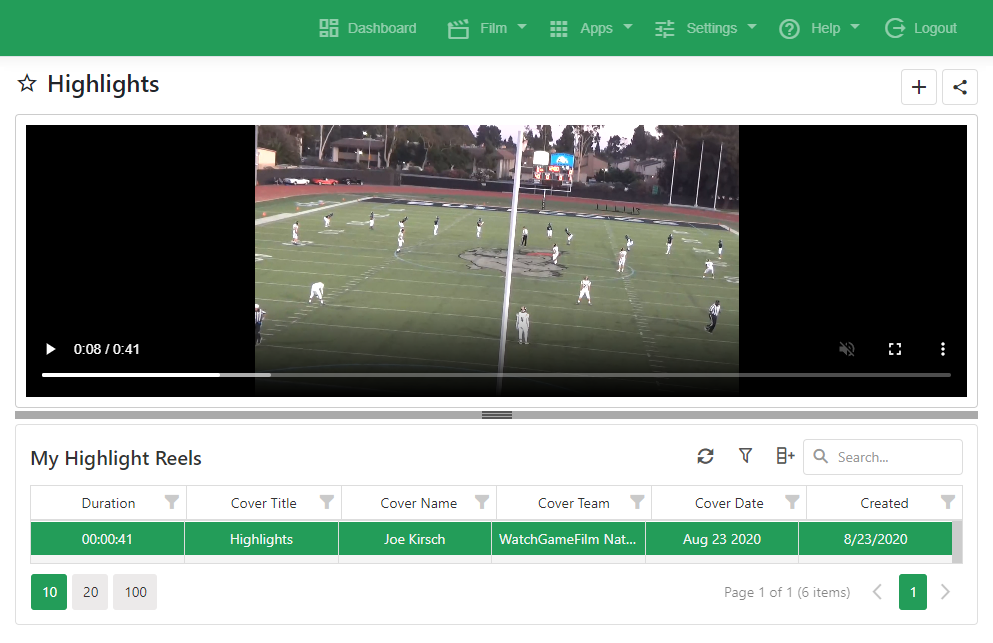This screenshot has height=643, width=993.
Task: Click the plus icon to add highlight
Action: 919,87
